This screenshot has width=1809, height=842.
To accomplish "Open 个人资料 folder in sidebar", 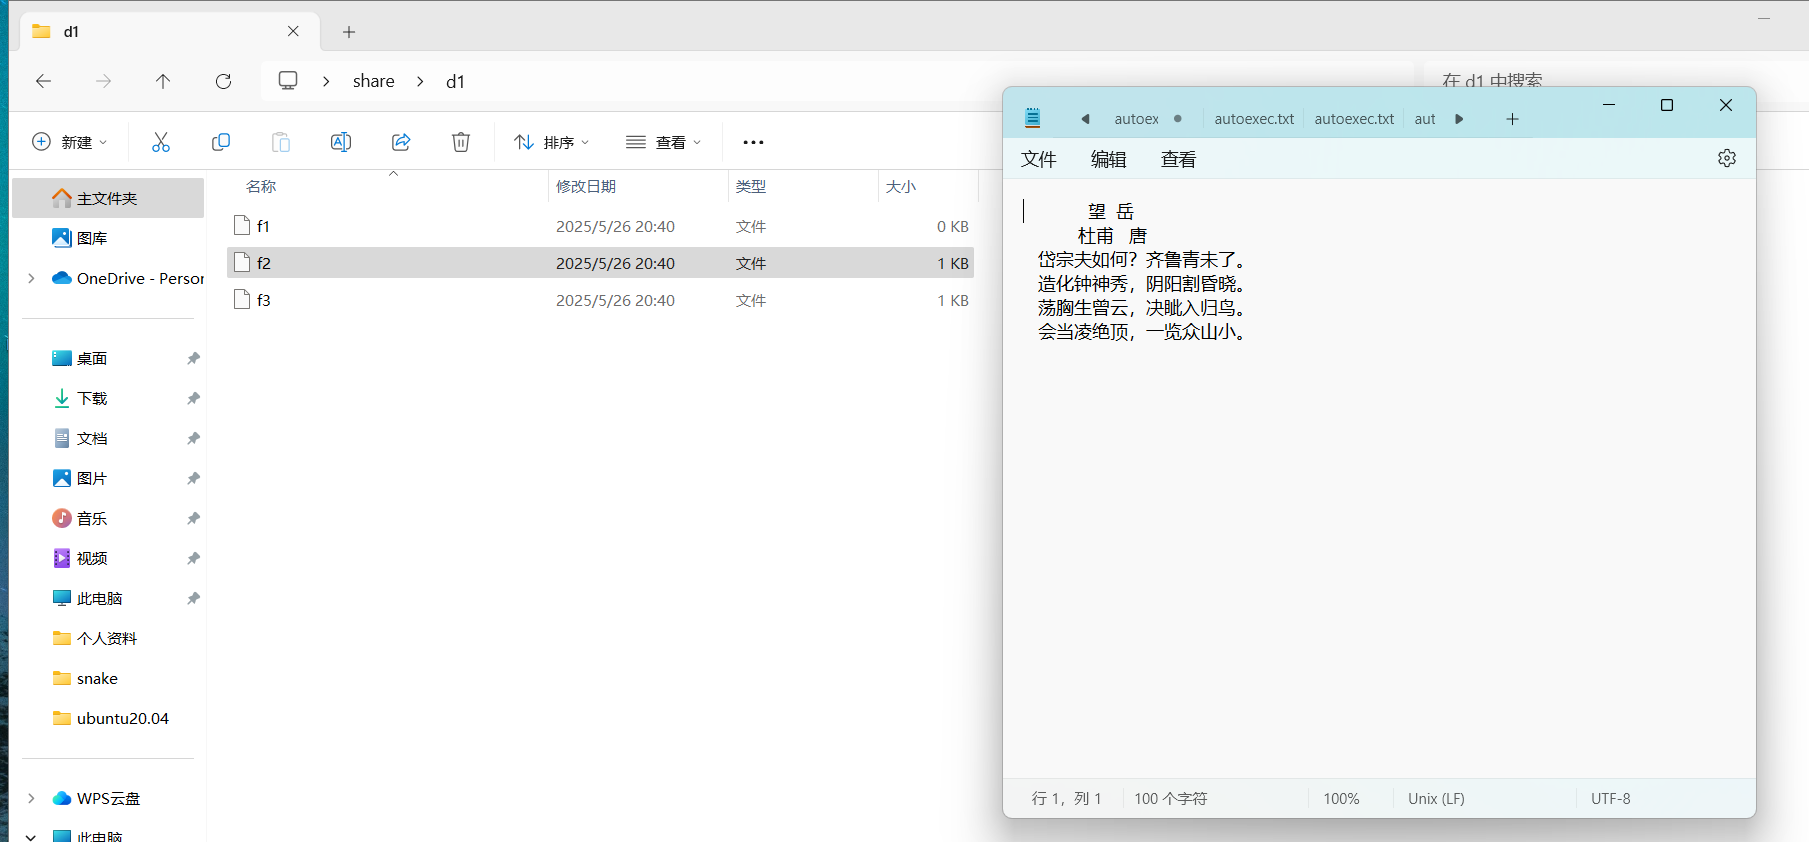I will [x=108, y=638].
